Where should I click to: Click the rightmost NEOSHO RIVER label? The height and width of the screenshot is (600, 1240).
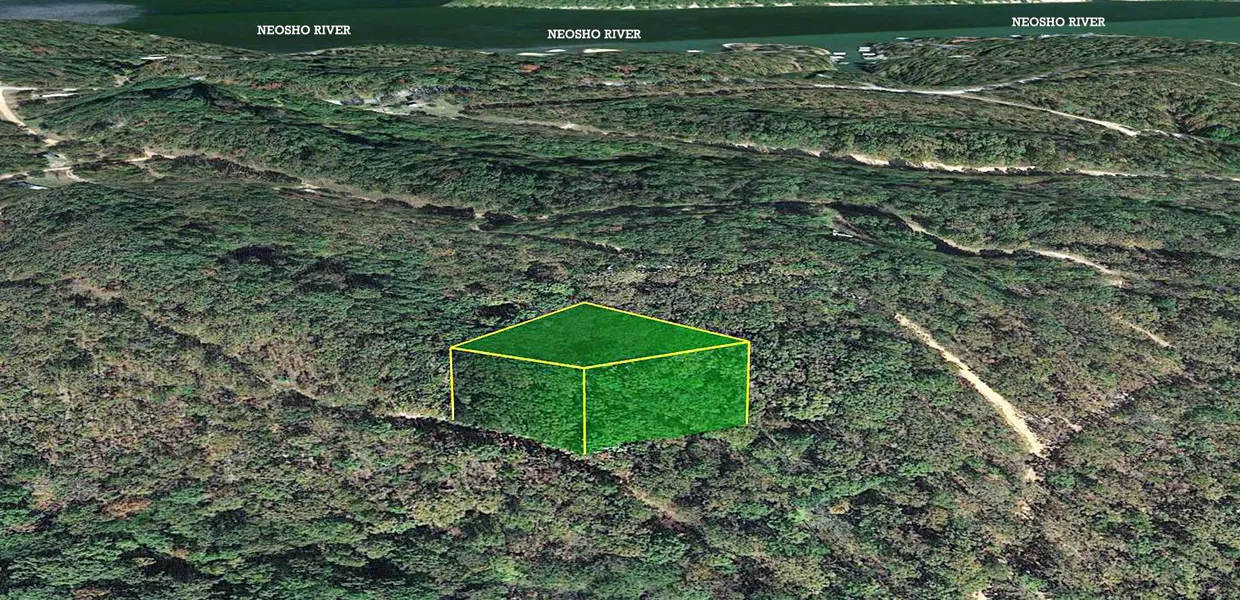1058,22
